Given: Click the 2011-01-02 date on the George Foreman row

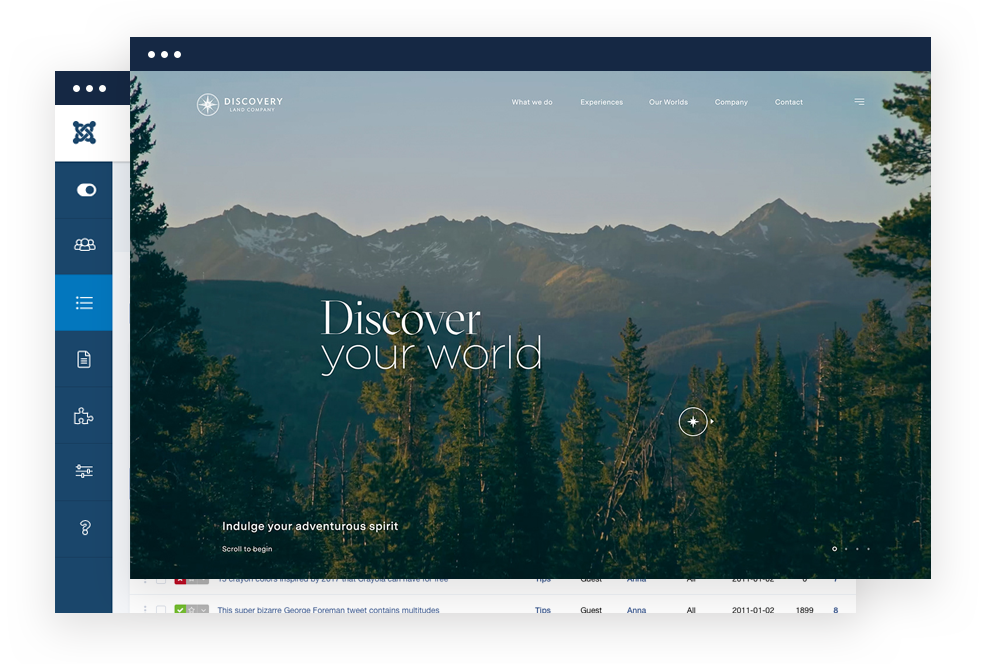Looking at the screenshot, I should [x=753, y=610].
